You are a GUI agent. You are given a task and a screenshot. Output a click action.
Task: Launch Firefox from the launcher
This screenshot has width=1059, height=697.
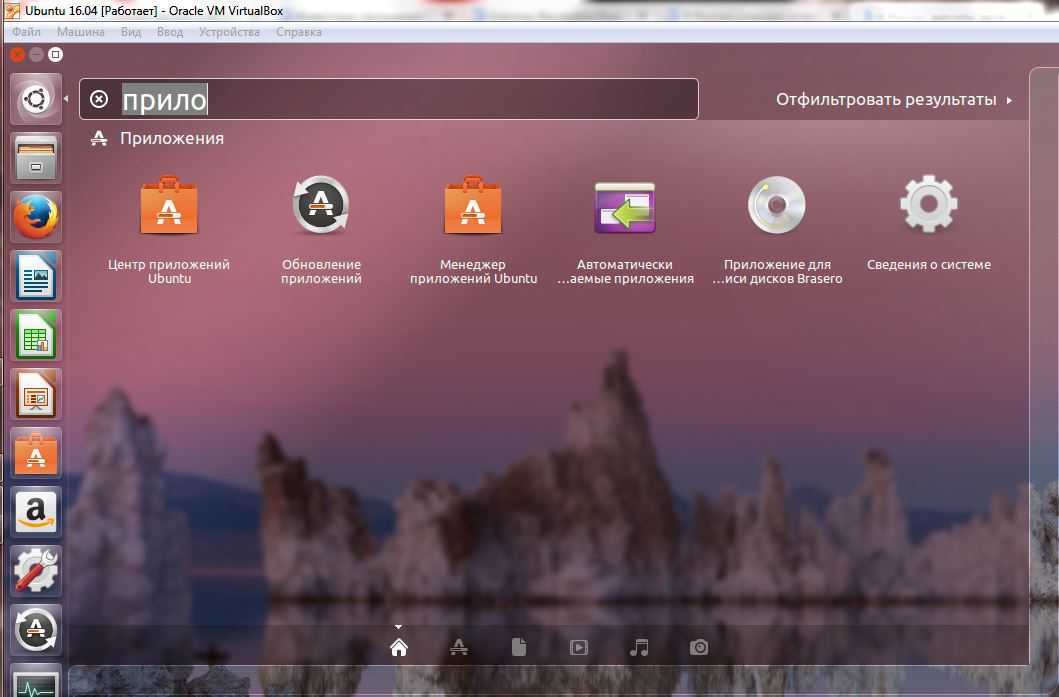(x=36, y=217)
